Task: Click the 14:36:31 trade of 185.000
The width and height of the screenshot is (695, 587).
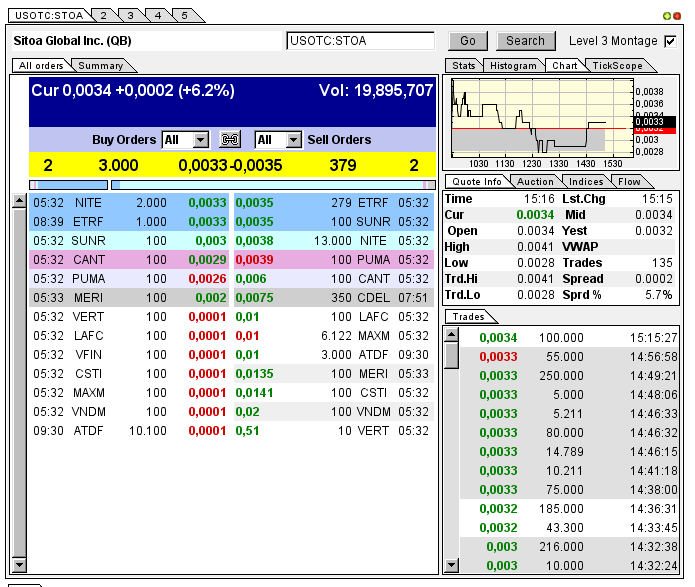Action: pos(570,509)
